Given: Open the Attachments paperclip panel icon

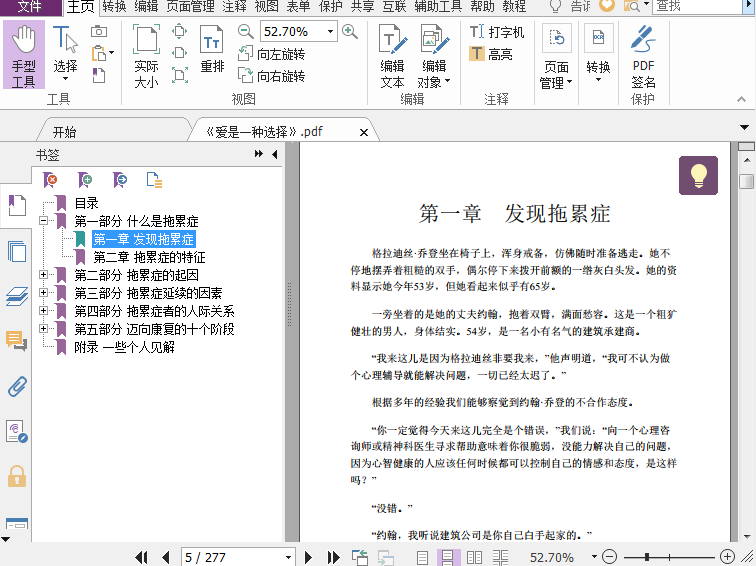Looking at the screenshot, I should coord(17,386).
